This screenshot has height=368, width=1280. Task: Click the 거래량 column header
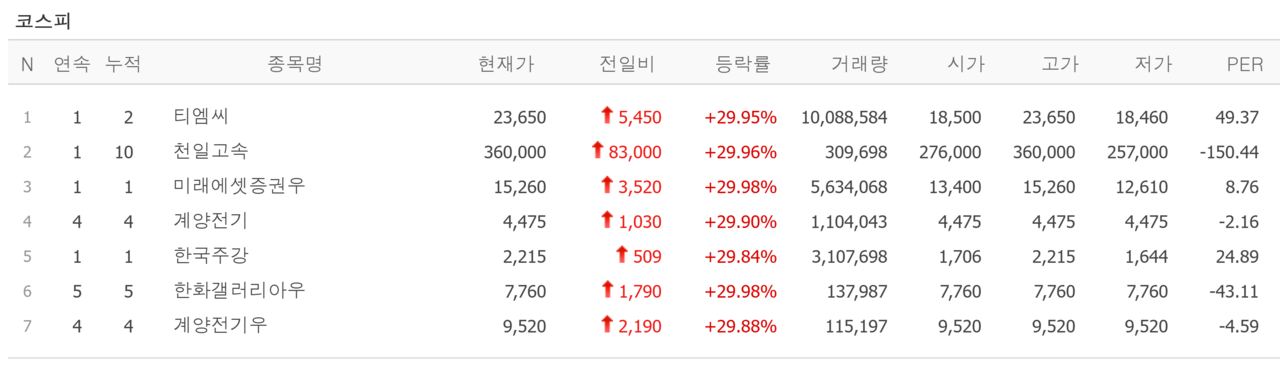tap(859, 64)
